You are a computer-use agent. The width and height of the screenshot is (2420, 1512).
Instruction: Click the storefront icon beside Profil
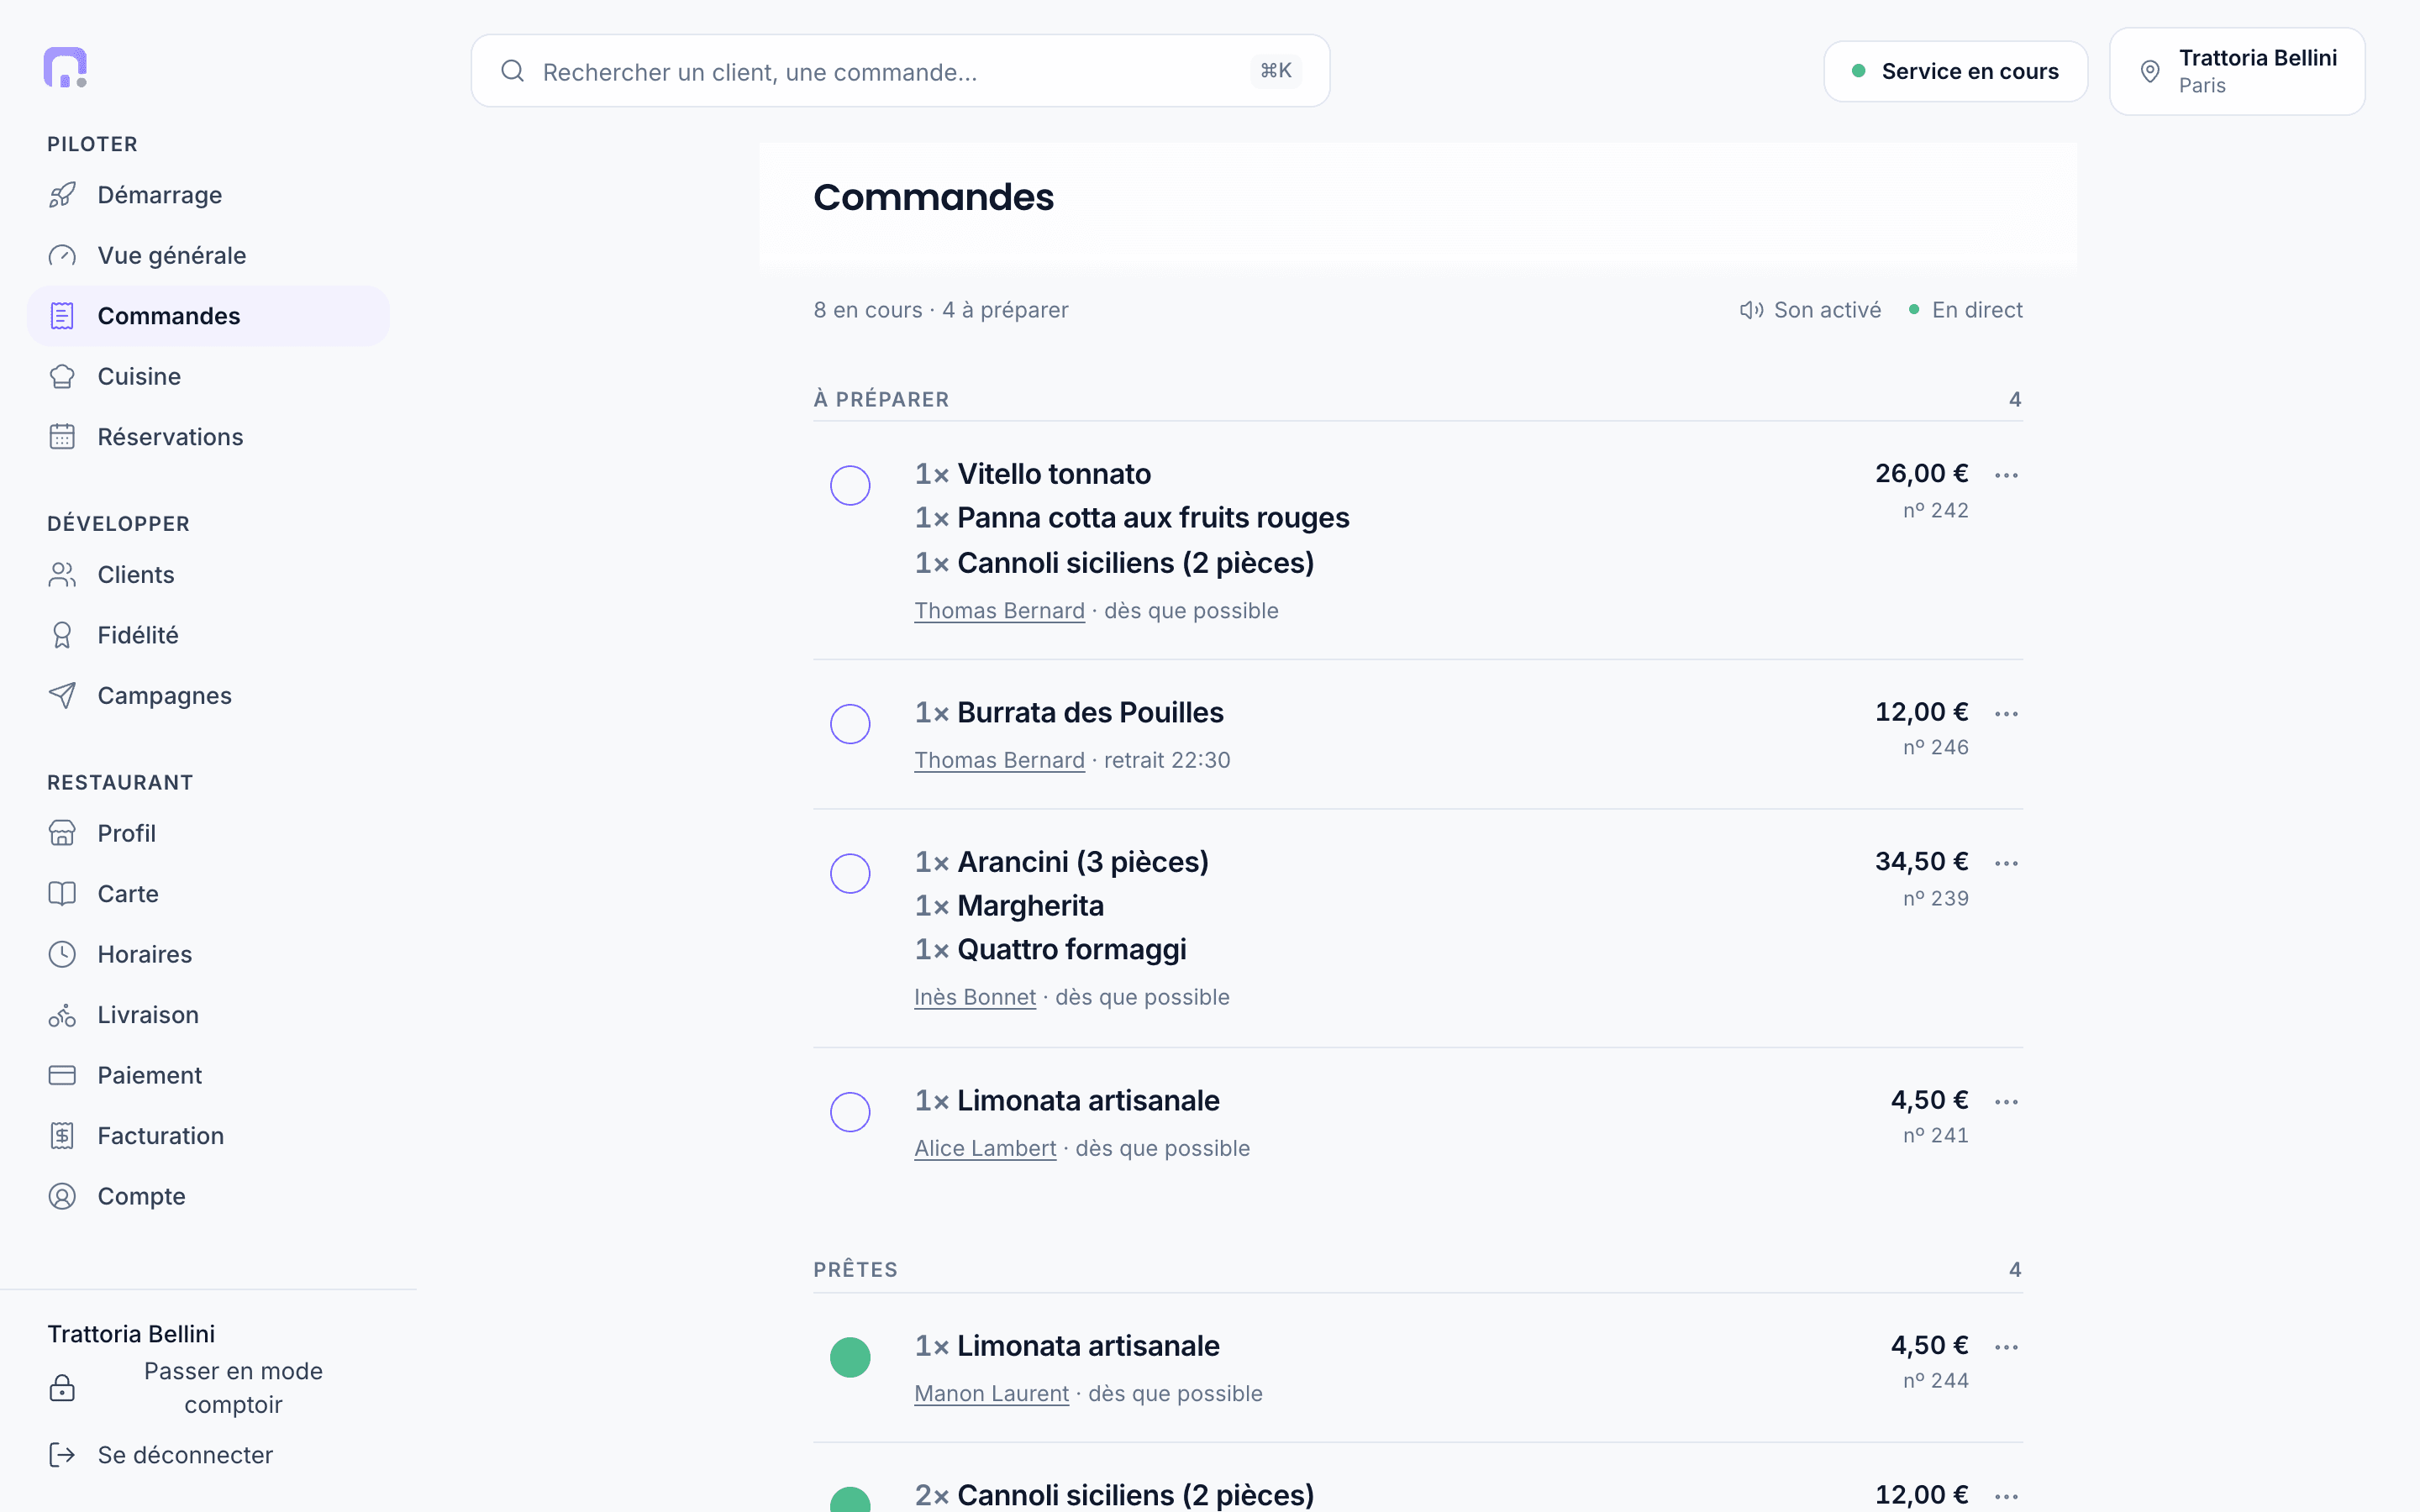click(62, 833)
